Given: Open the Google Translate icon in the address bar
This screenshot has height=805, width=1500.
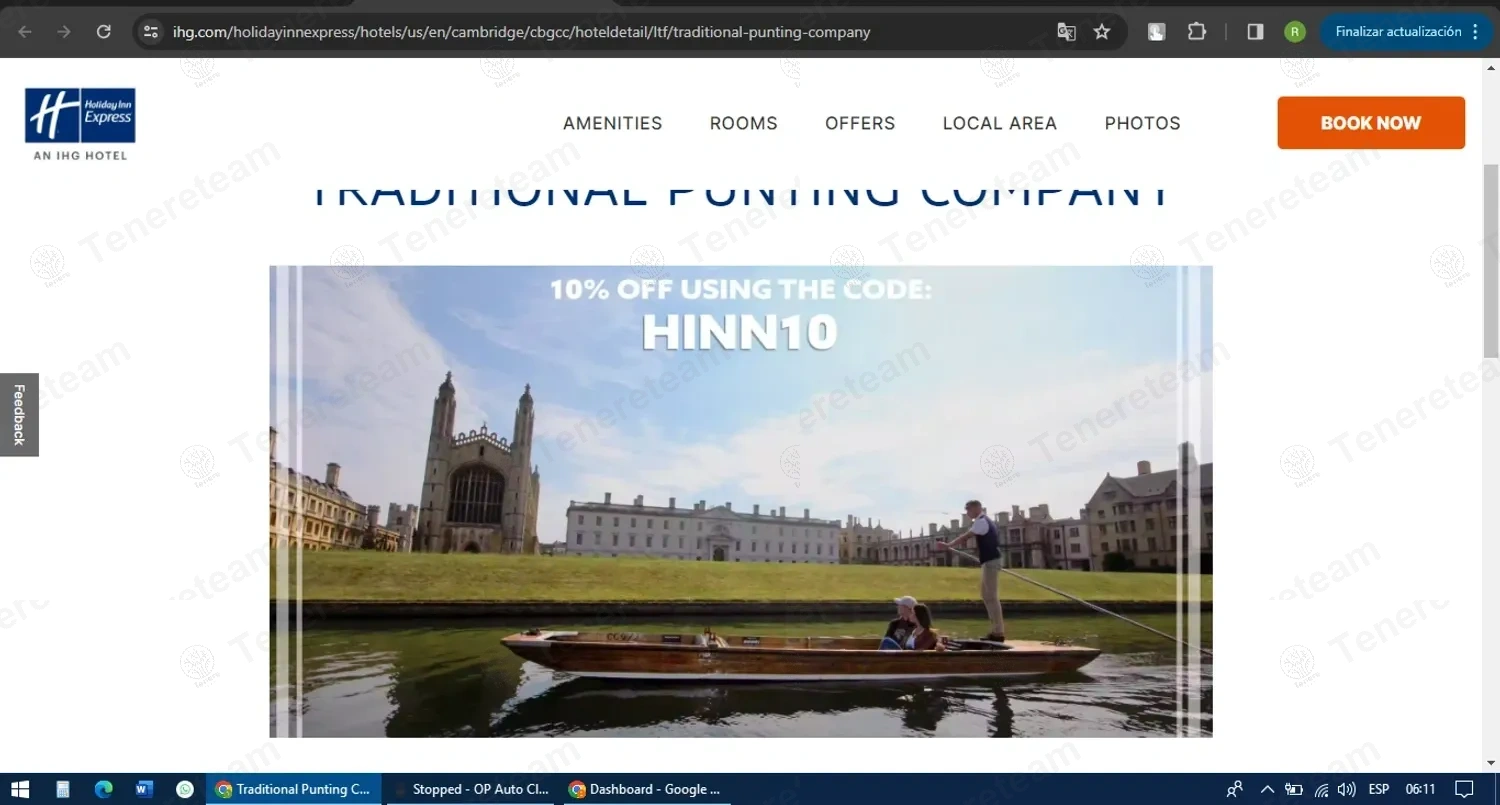Looking at the screenshot, I should tap(1067, 32).
